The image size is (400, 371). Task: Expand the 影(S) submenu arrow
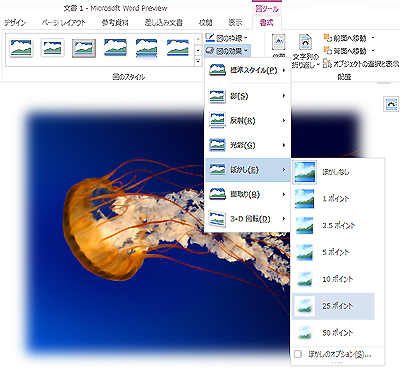click(284, 96)
